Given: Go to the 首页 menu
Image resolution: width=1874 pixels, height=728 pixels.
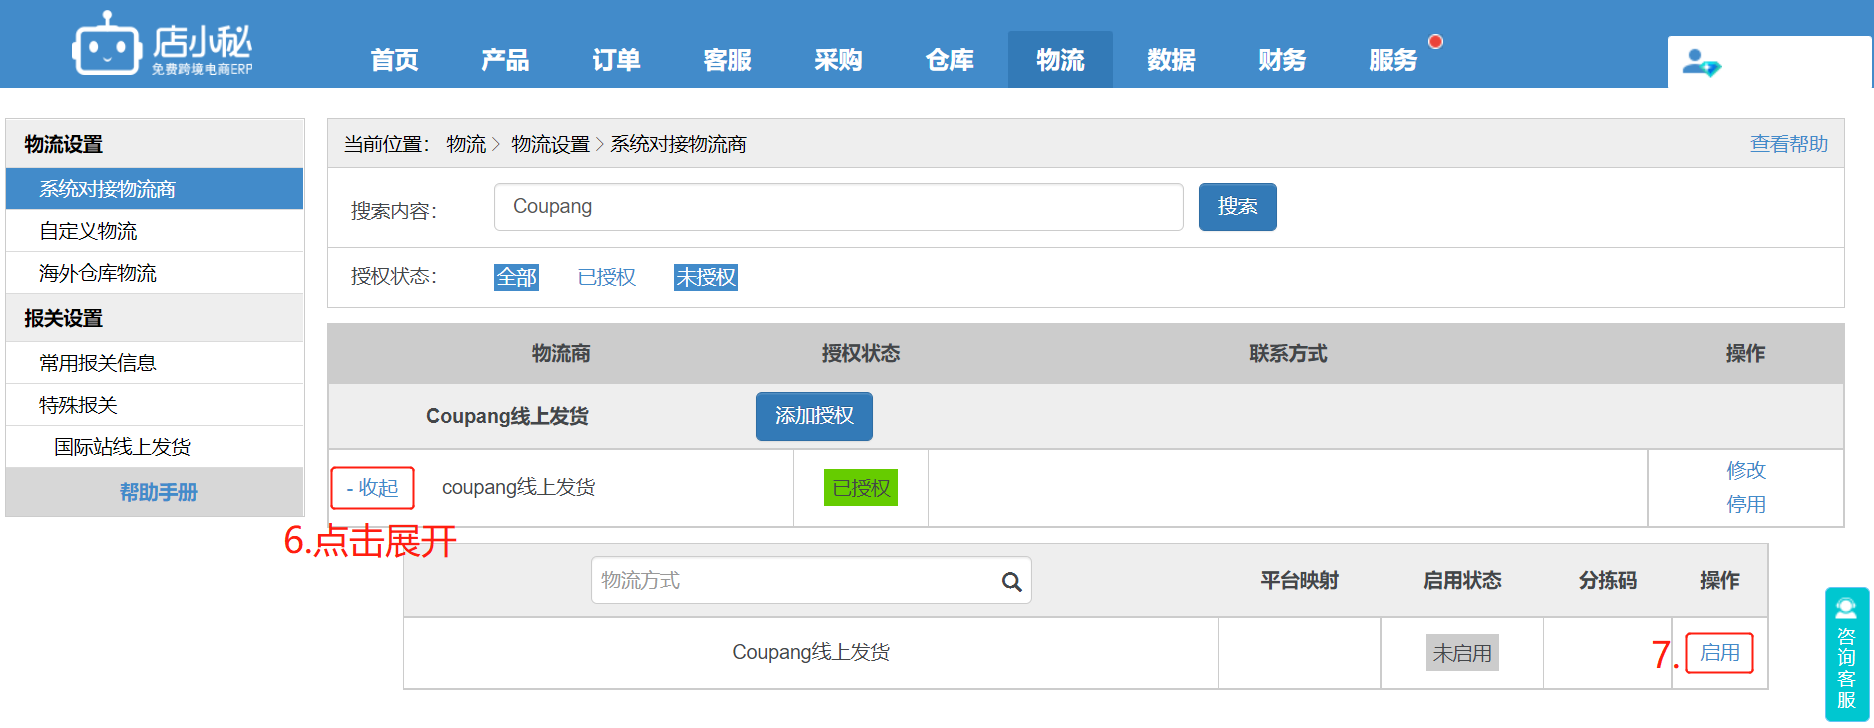Looking at the screenshot, I should (x=394, y=60).
